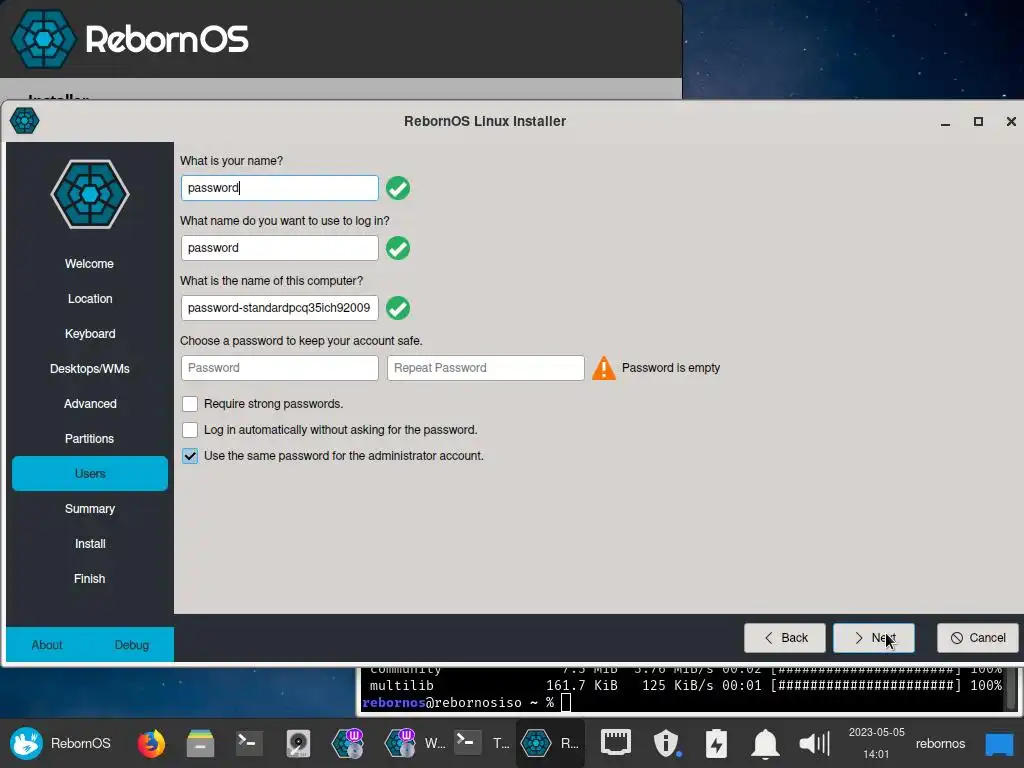Click the green checkmark next to your name
The image size is (1024, 768).
[398, 188]
